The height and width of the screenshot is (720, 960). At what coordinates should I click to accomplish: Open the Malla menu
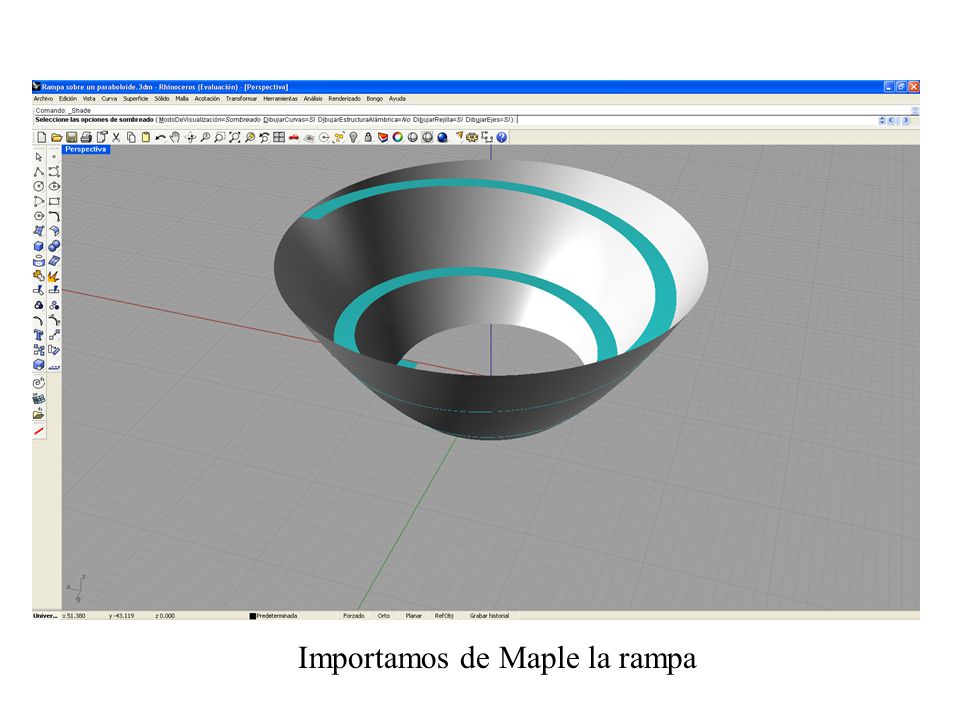pyautogui.click(x=182, y=99)
